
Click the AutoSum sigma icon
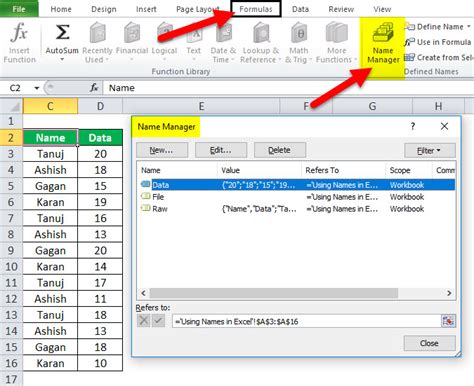(x=62, y=32)
